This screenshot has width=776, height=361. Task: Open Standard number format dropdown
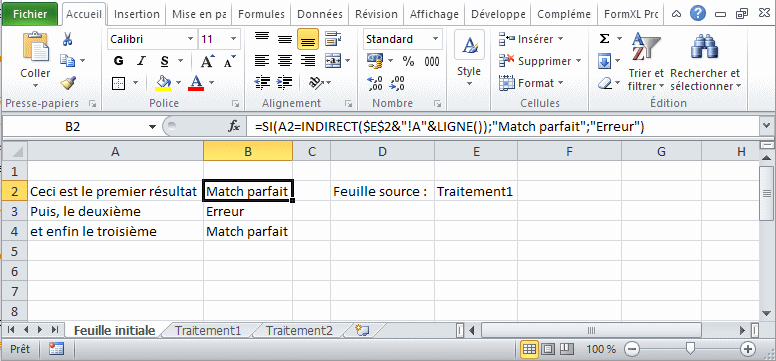coord(435,39)
